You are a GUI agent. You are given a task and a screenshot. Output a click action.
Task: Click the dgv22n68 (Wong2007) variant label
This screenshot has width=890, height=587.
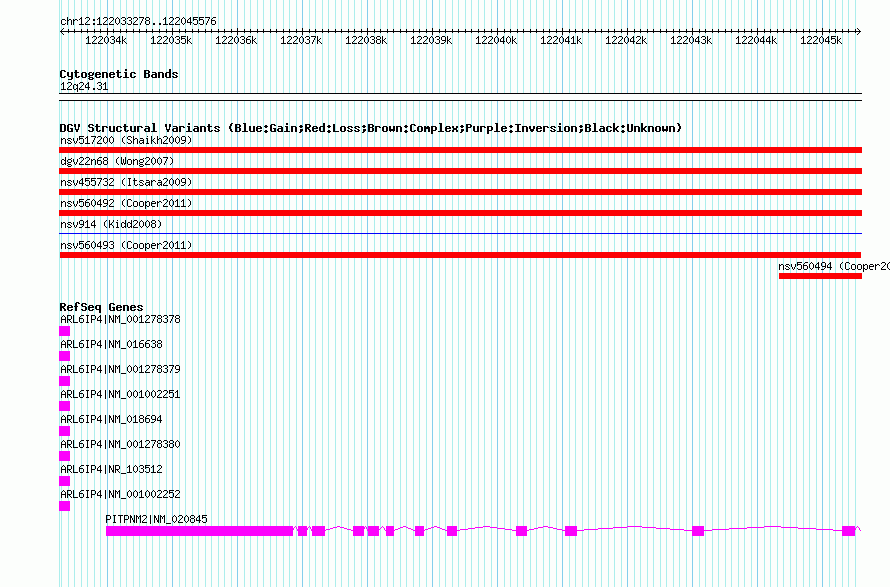click(x=117, y=161)
